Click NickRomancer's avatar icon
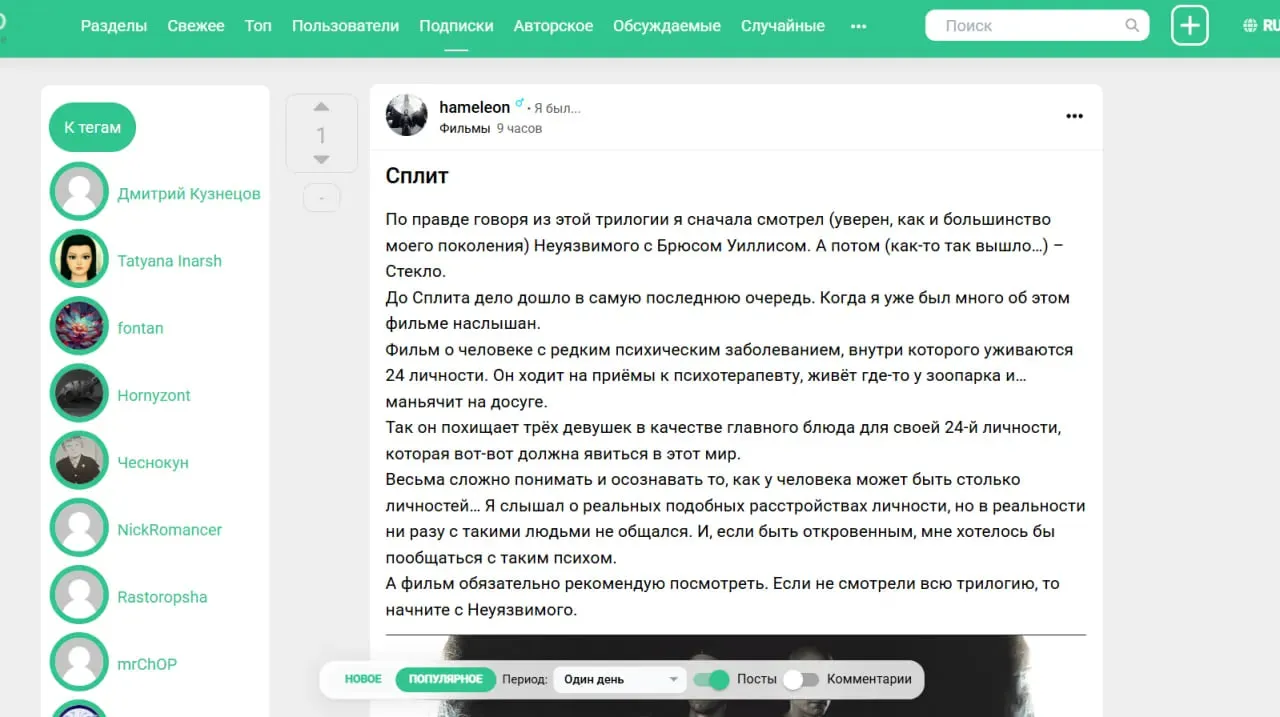1280x717 pixels. 79,527
